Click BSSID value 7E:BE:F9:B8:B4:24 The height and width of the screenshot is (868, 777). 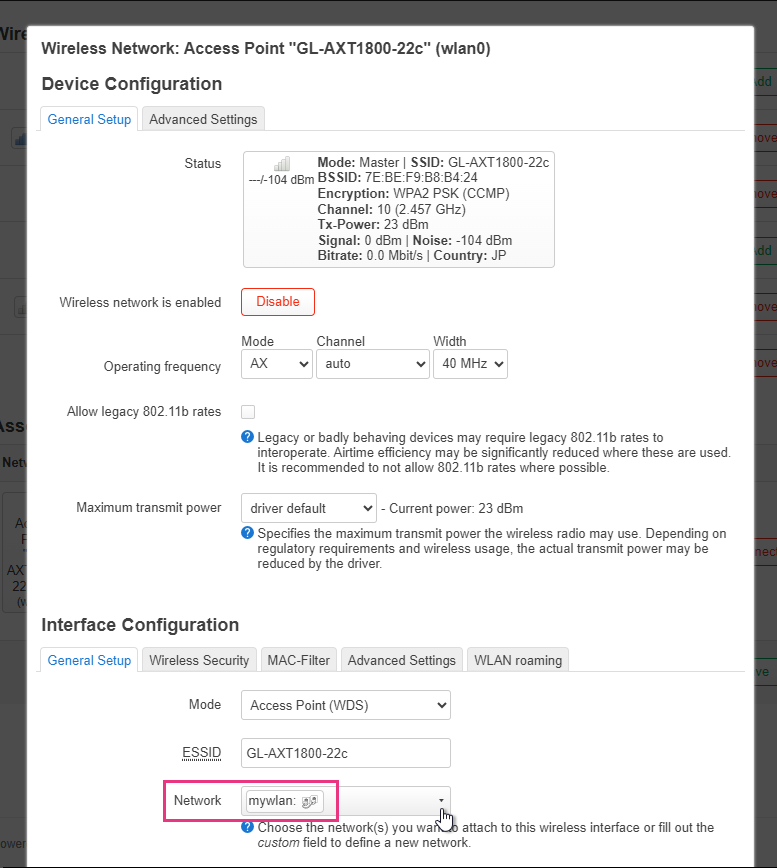click(x=421, y=178)
